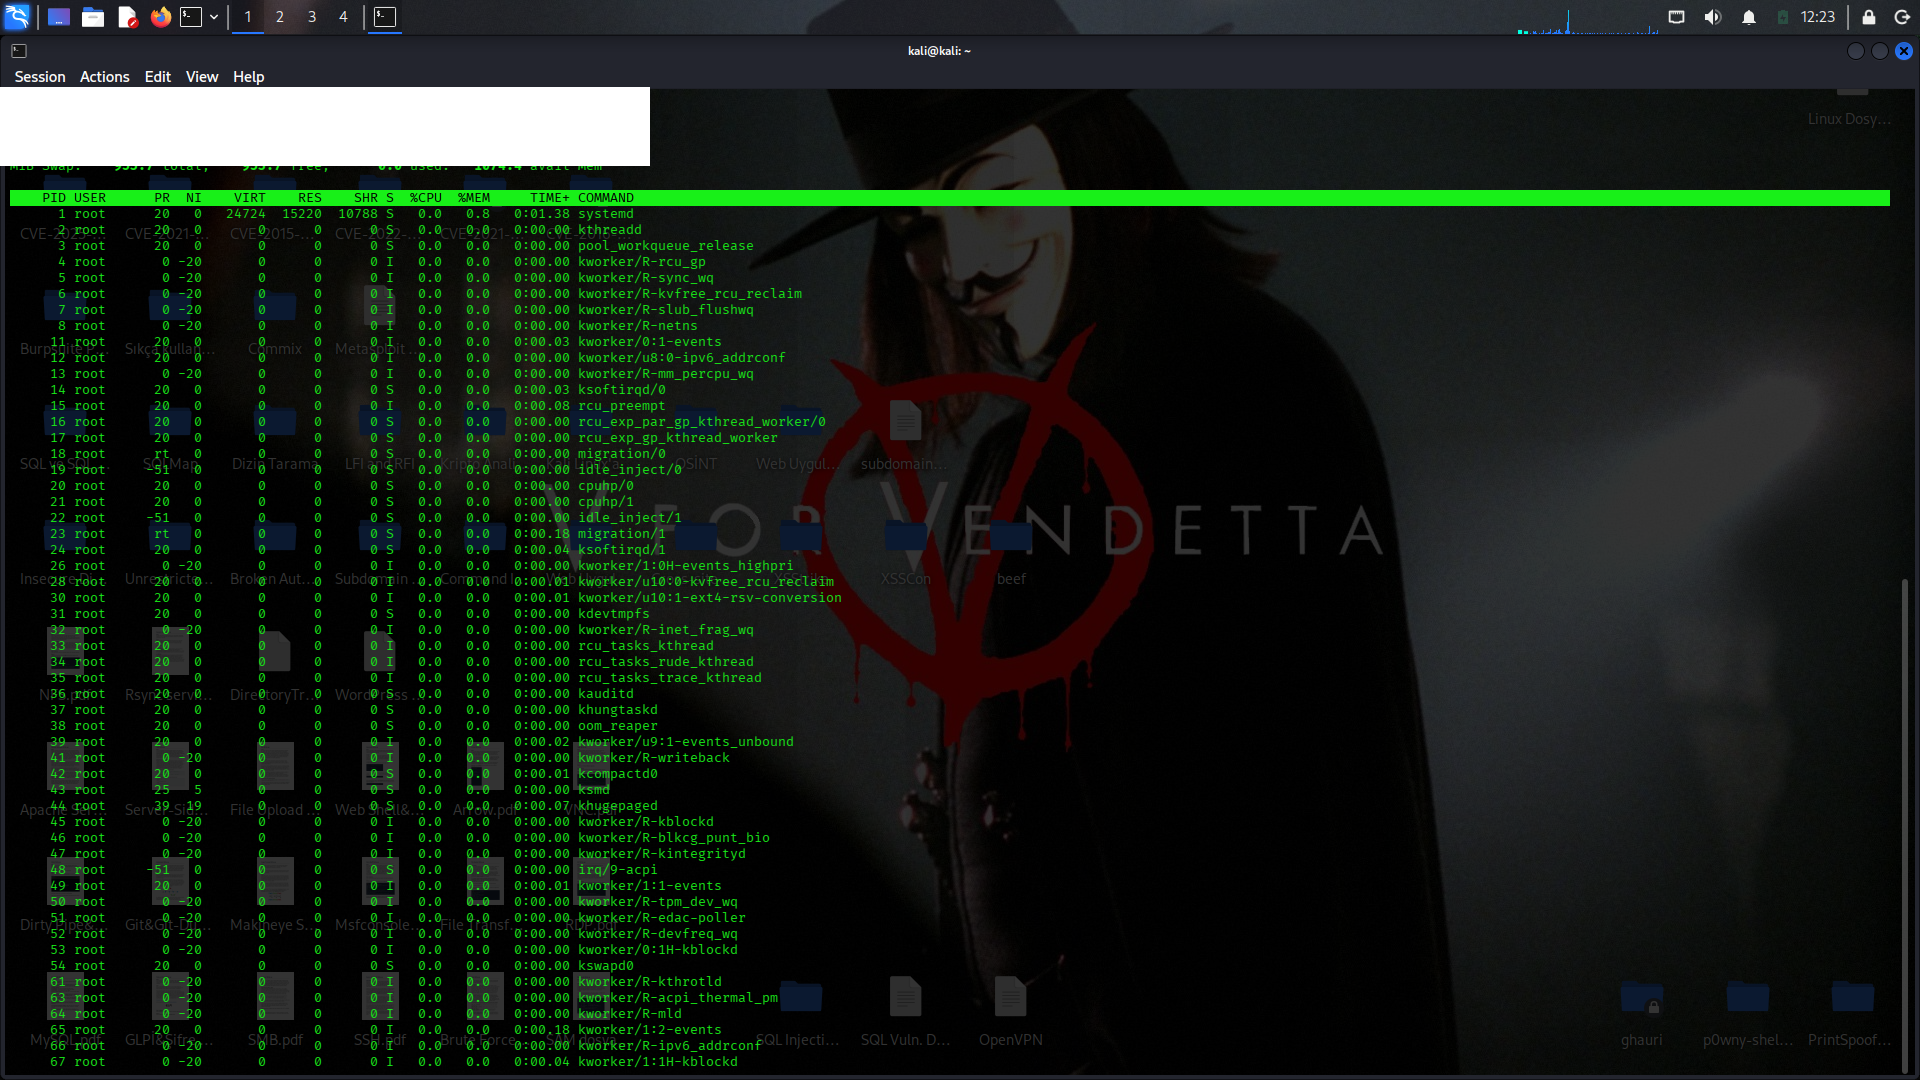The image size is (1920, 1080).
Task: Click the cpuhp/0 process name
Action: click(x=606, y=486)
